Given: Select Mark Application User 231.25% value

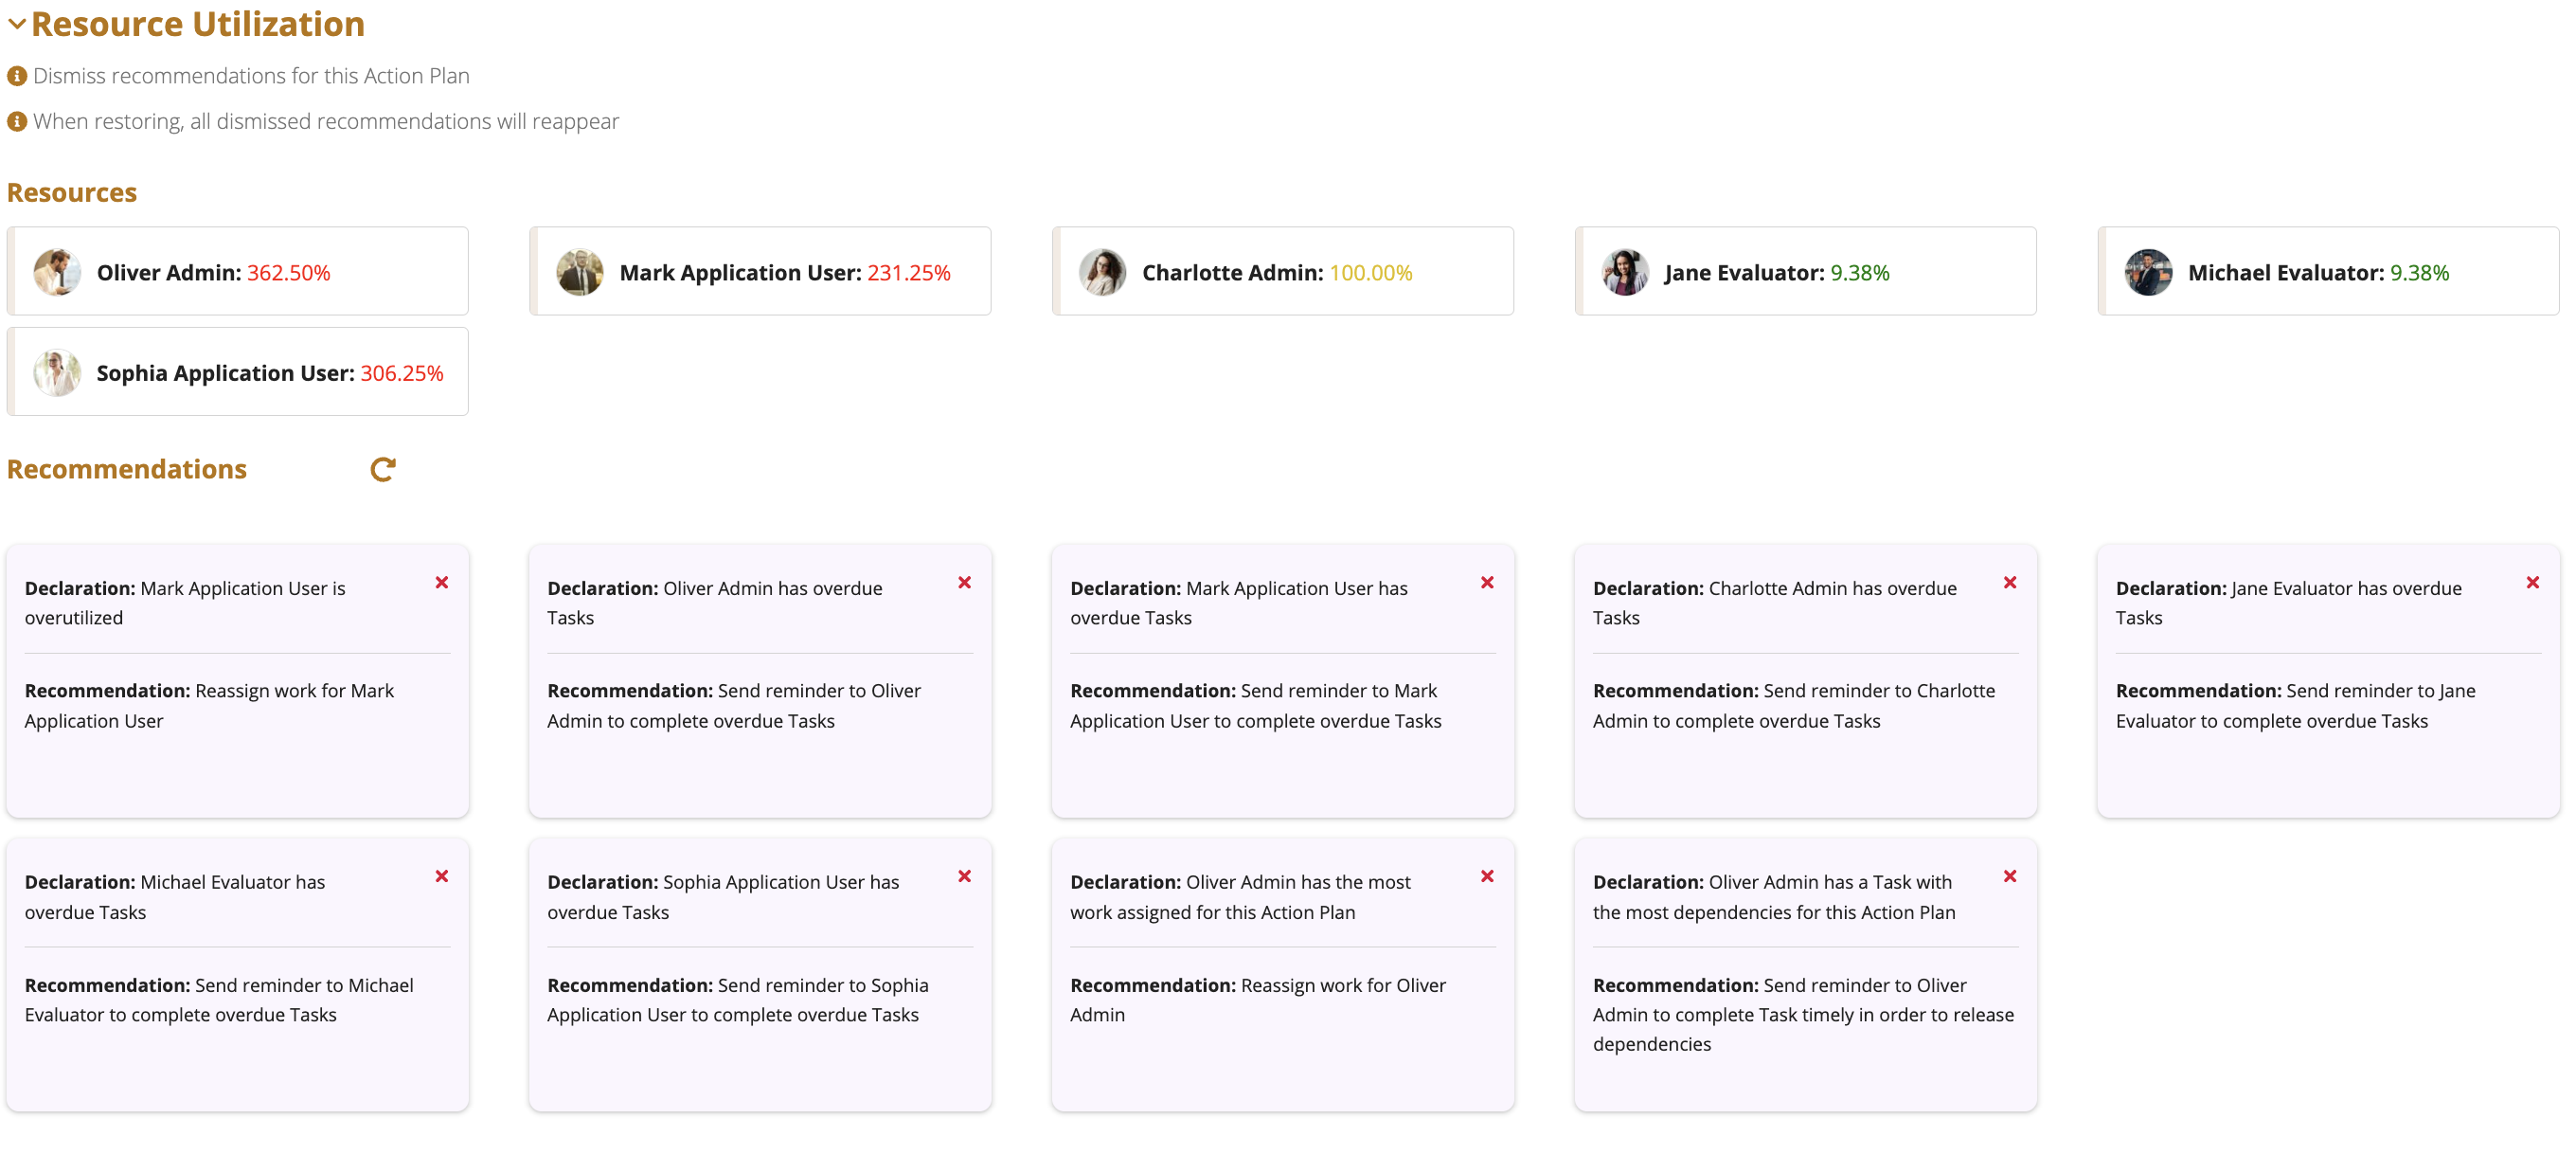Looking at the screenshot, I should (909, 272).
